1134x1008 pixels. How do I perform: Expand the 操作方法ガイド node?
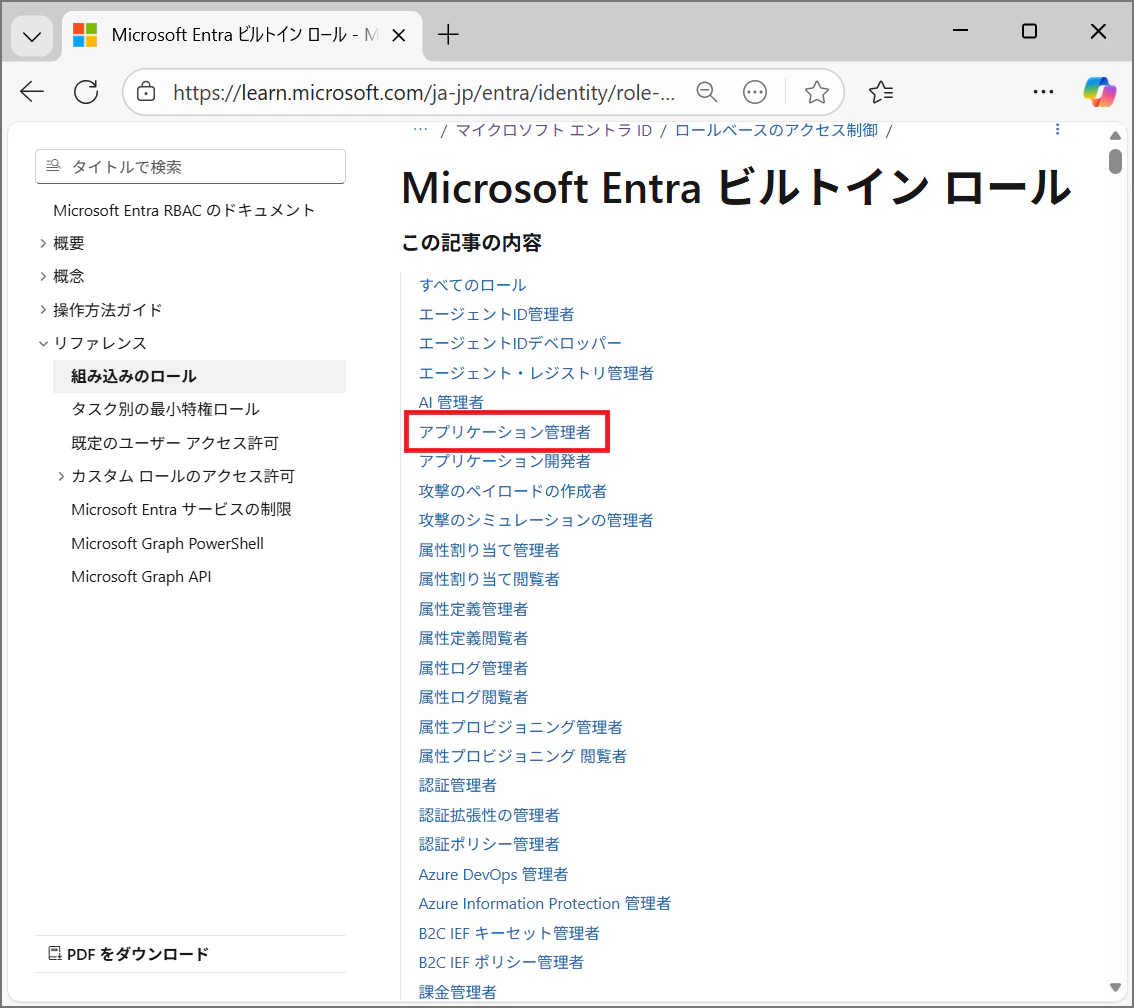pos(43,309)
